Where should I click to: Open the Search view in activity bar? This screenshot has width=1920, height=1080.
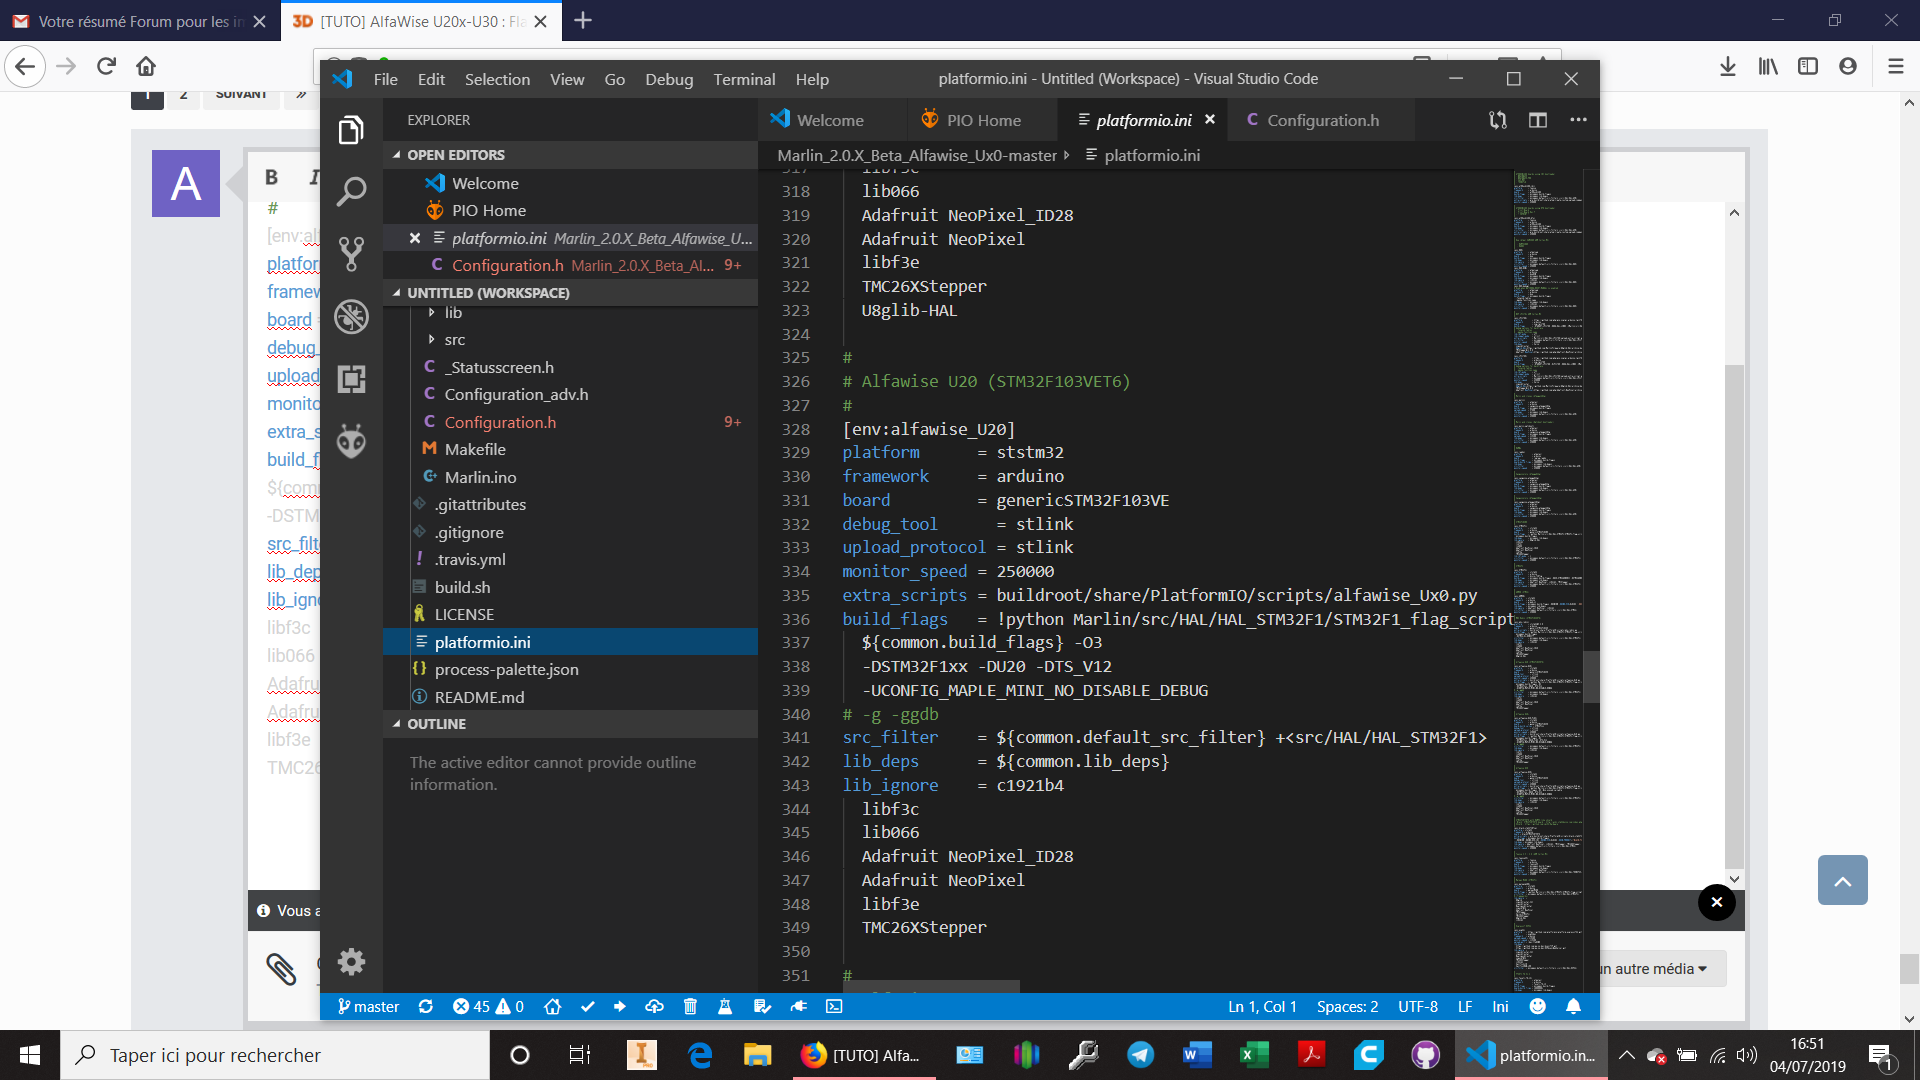351,191
